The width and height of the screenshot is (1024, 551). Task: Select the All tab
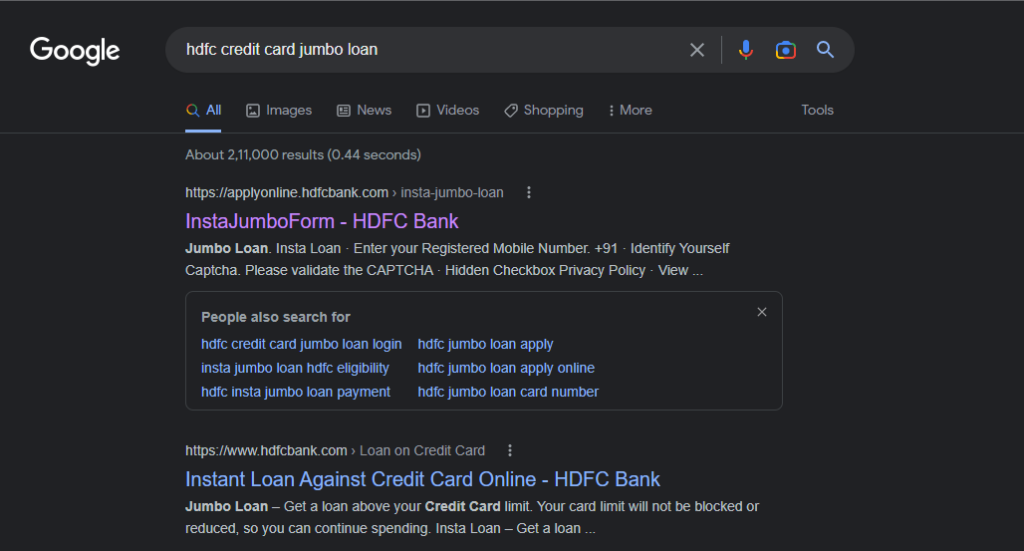coord(203,110)
